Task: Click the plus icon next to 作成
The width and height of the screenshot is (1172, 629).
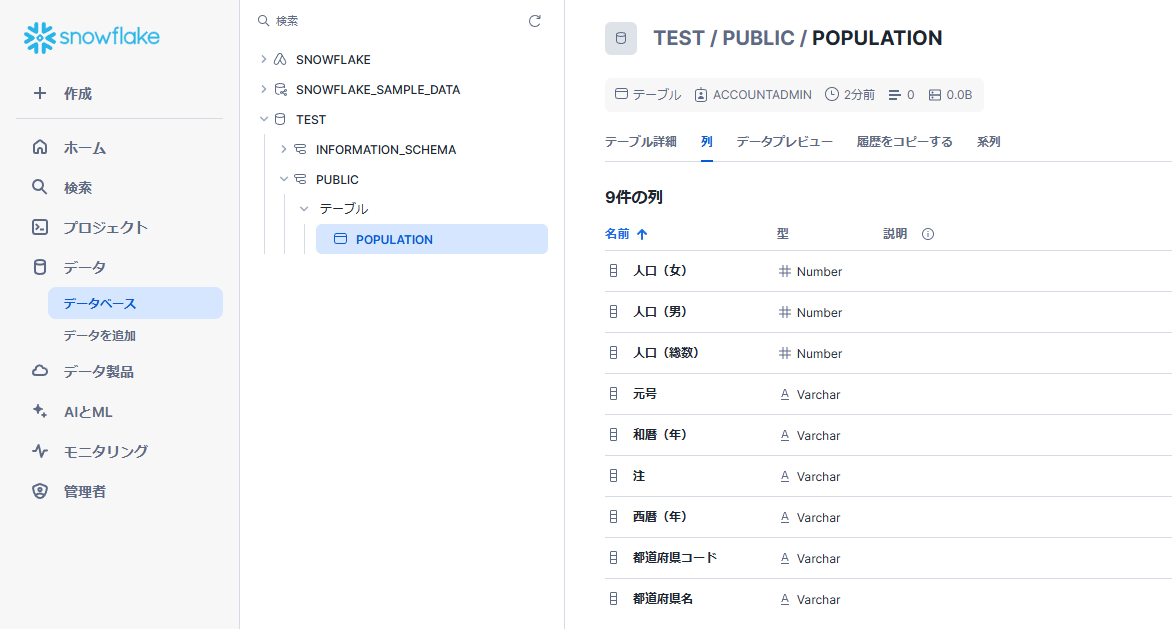Action: pyautogui.click(x=40, y=93)
